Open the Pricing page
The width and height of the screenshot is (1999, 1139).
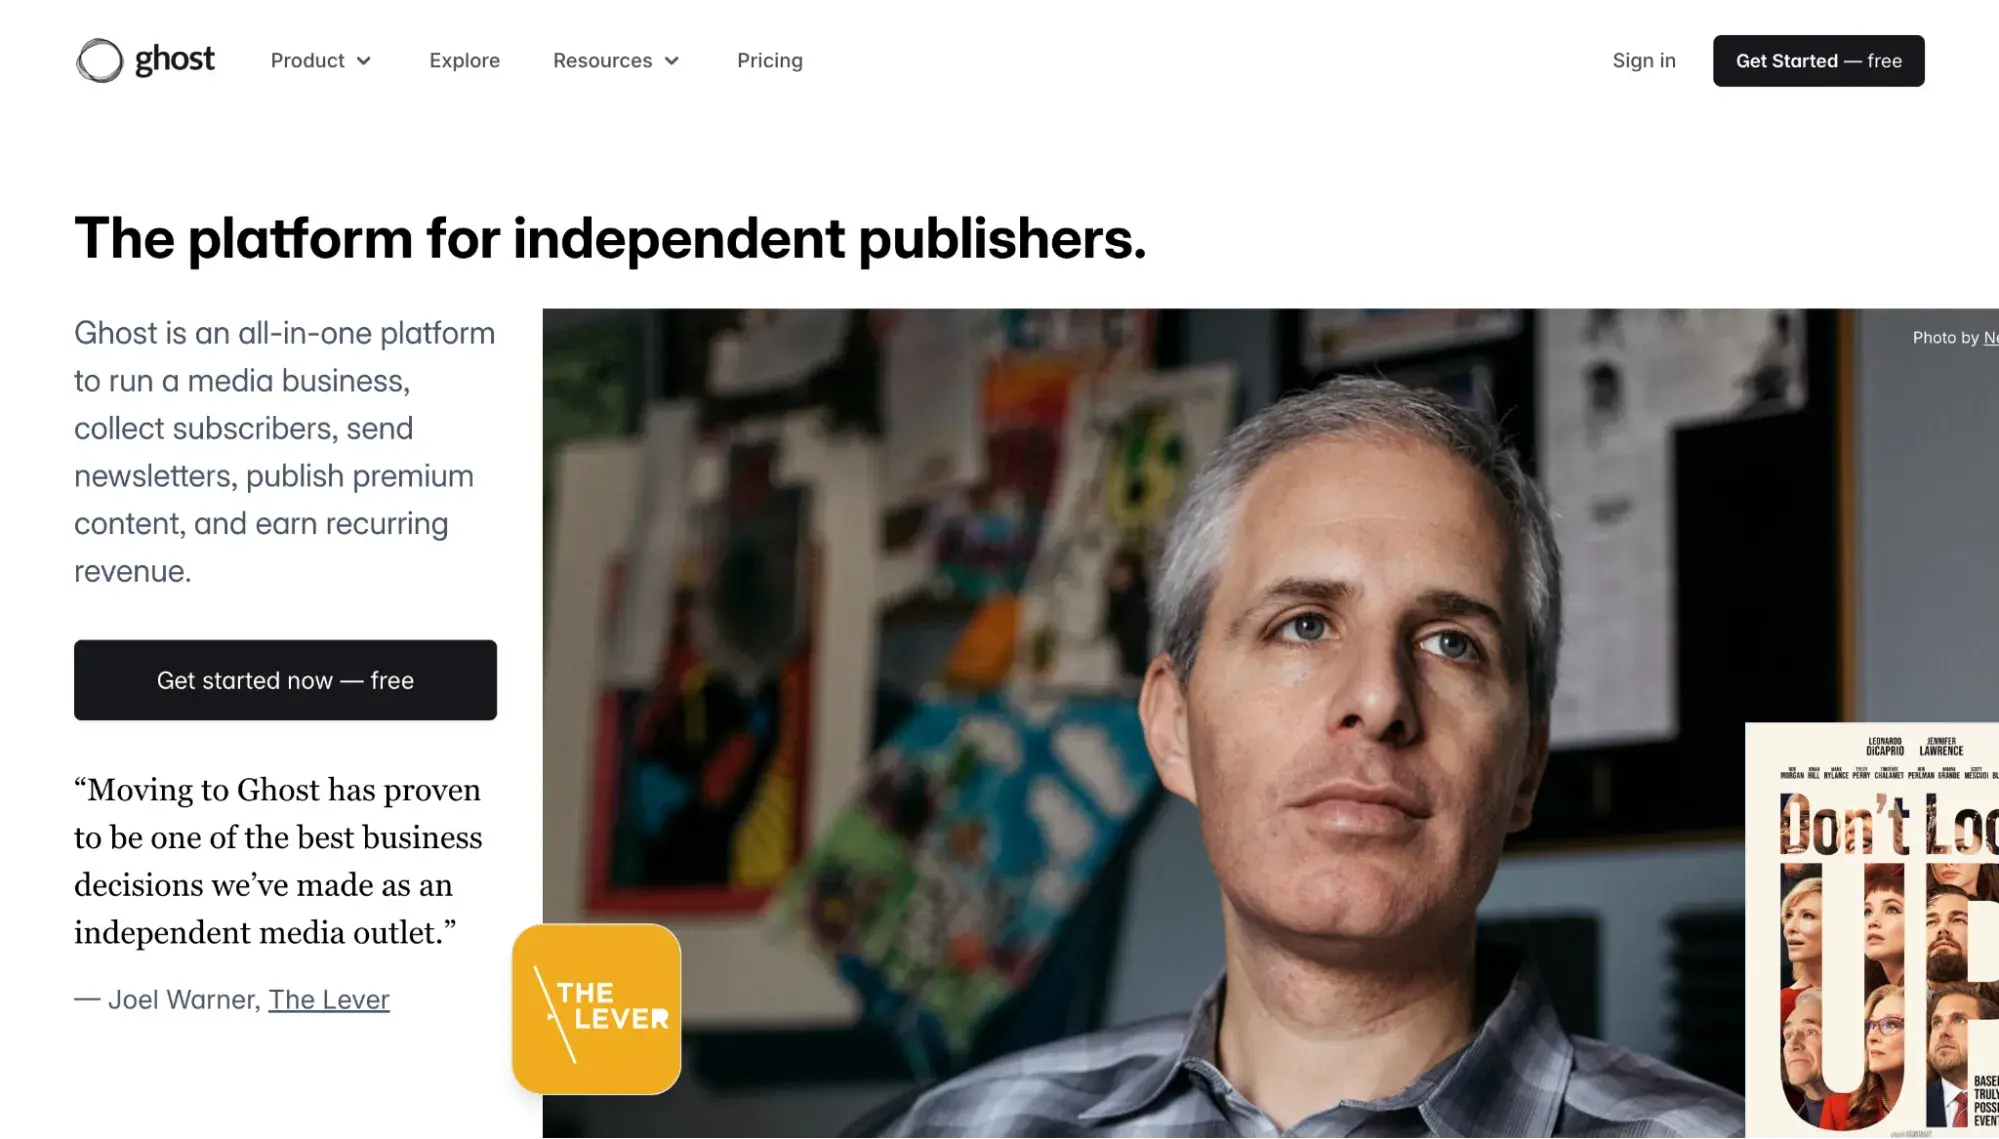click(x=769, y=60)
